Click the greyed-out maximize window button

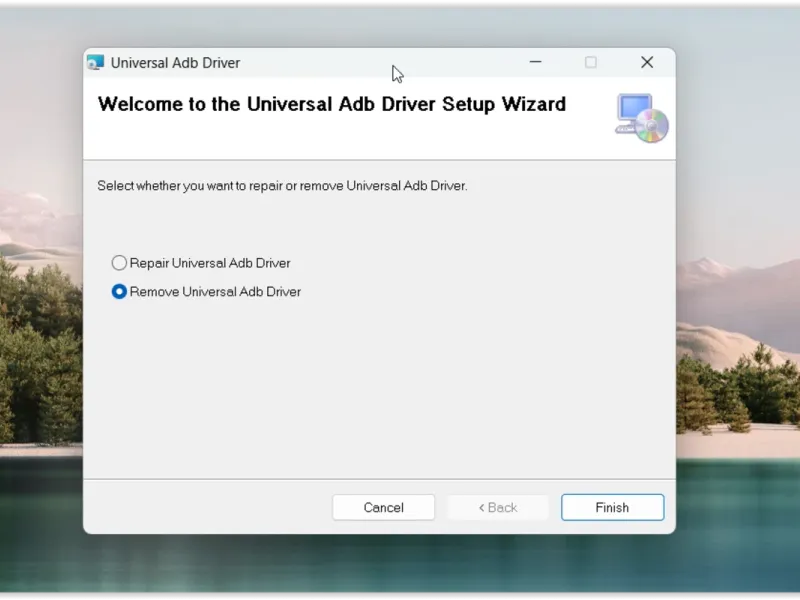[x=591, y=62]
